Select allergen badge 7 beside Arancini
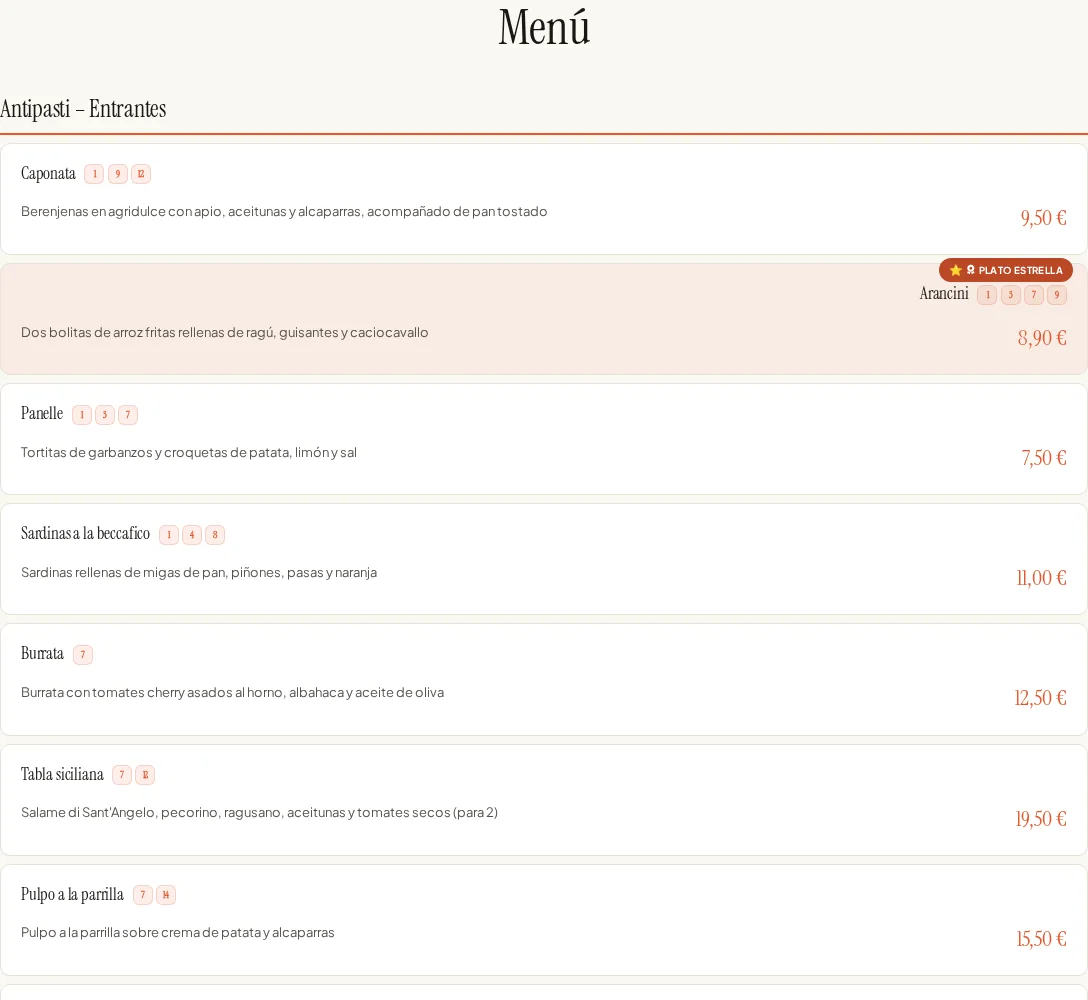This screenshot has width=1088, height=1000. [x=1034, y=295]
